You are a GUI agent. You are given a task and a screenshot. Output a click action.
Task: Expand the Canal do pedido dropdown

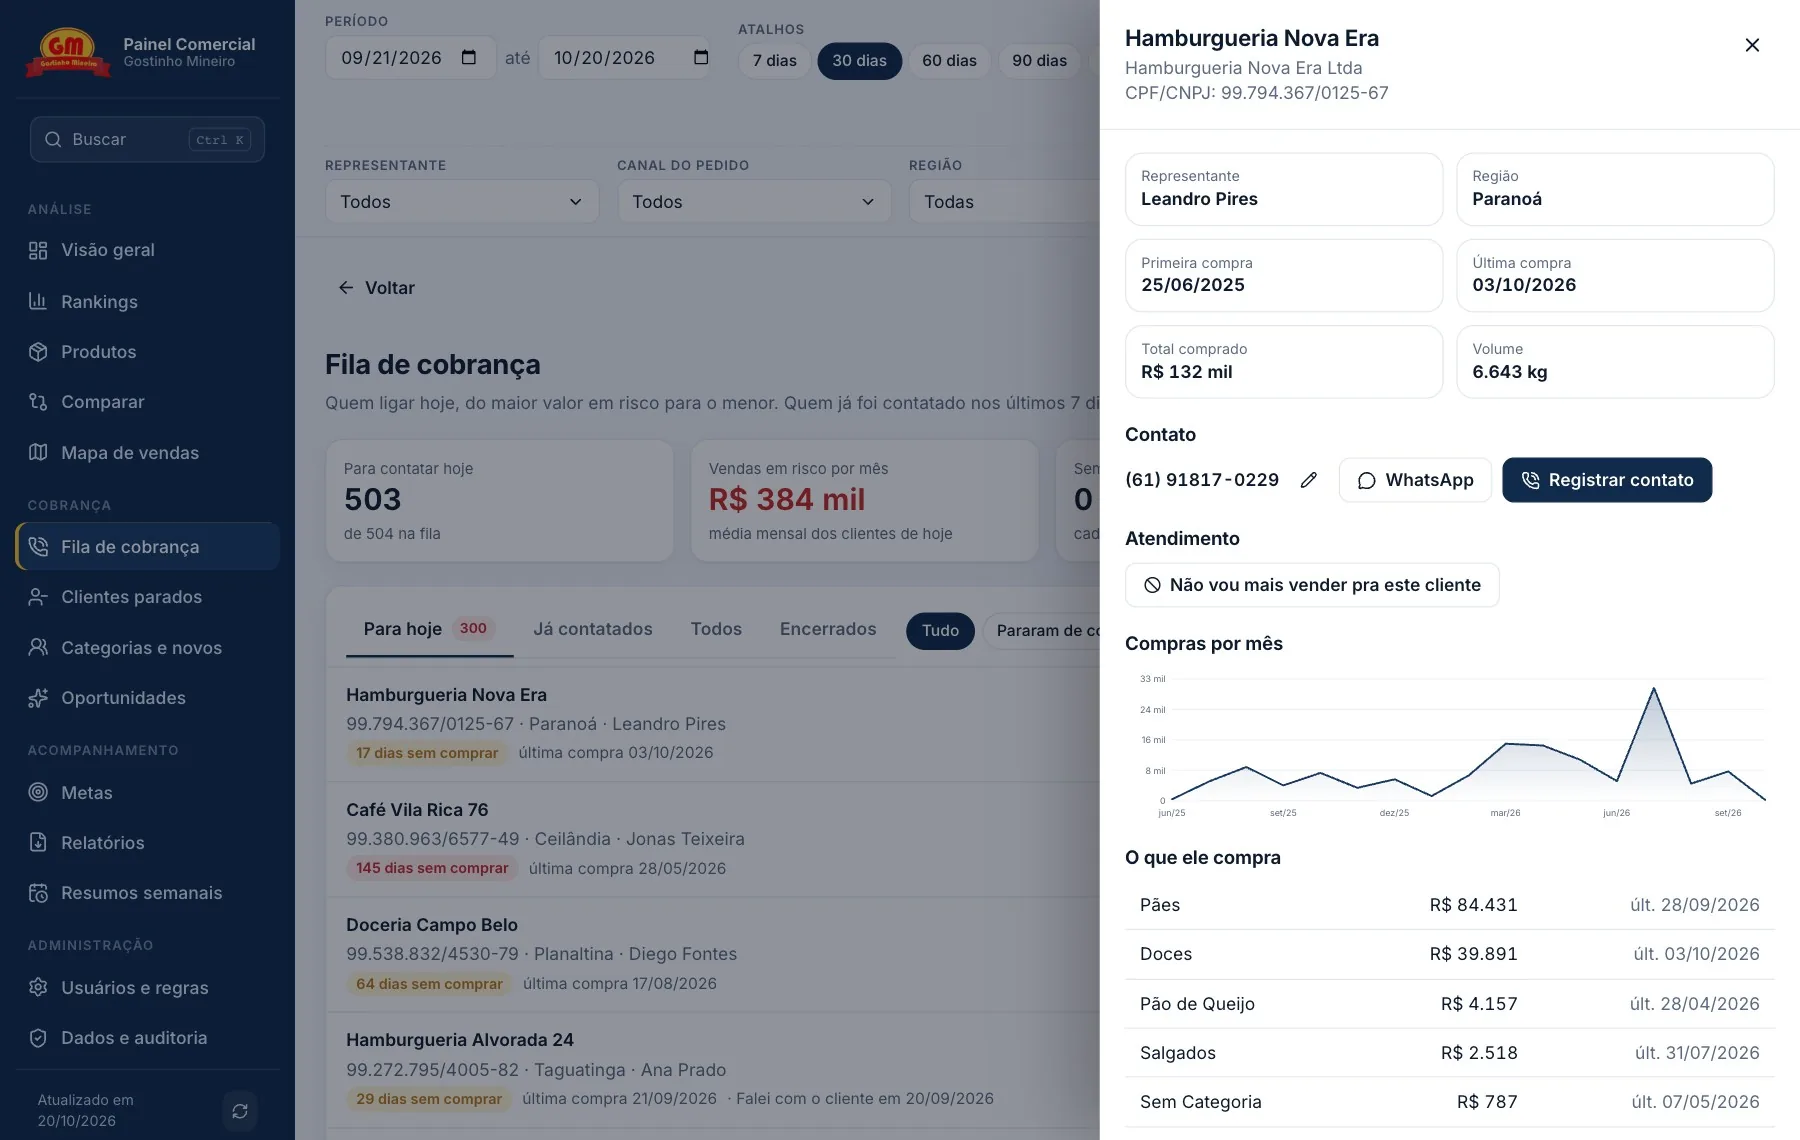(754, 202)
